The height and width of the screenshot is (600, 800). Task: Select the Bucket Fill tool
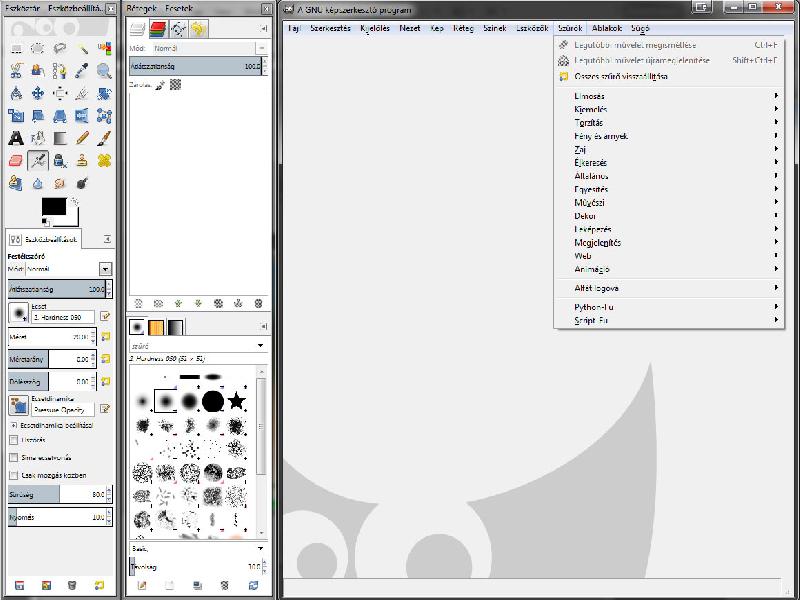pos(38,138)
